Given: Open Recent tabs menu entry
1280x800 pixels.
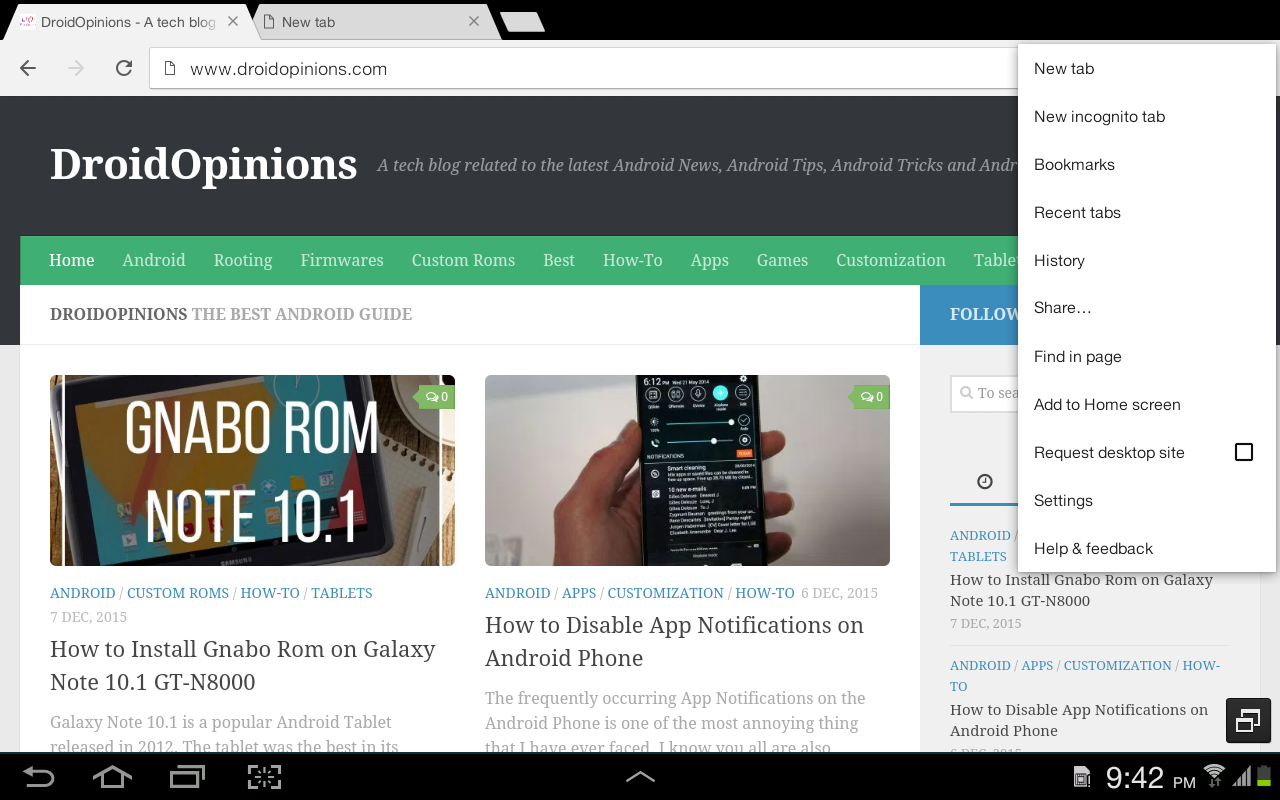Looking at the screenshot, I should coord(1147,213).
